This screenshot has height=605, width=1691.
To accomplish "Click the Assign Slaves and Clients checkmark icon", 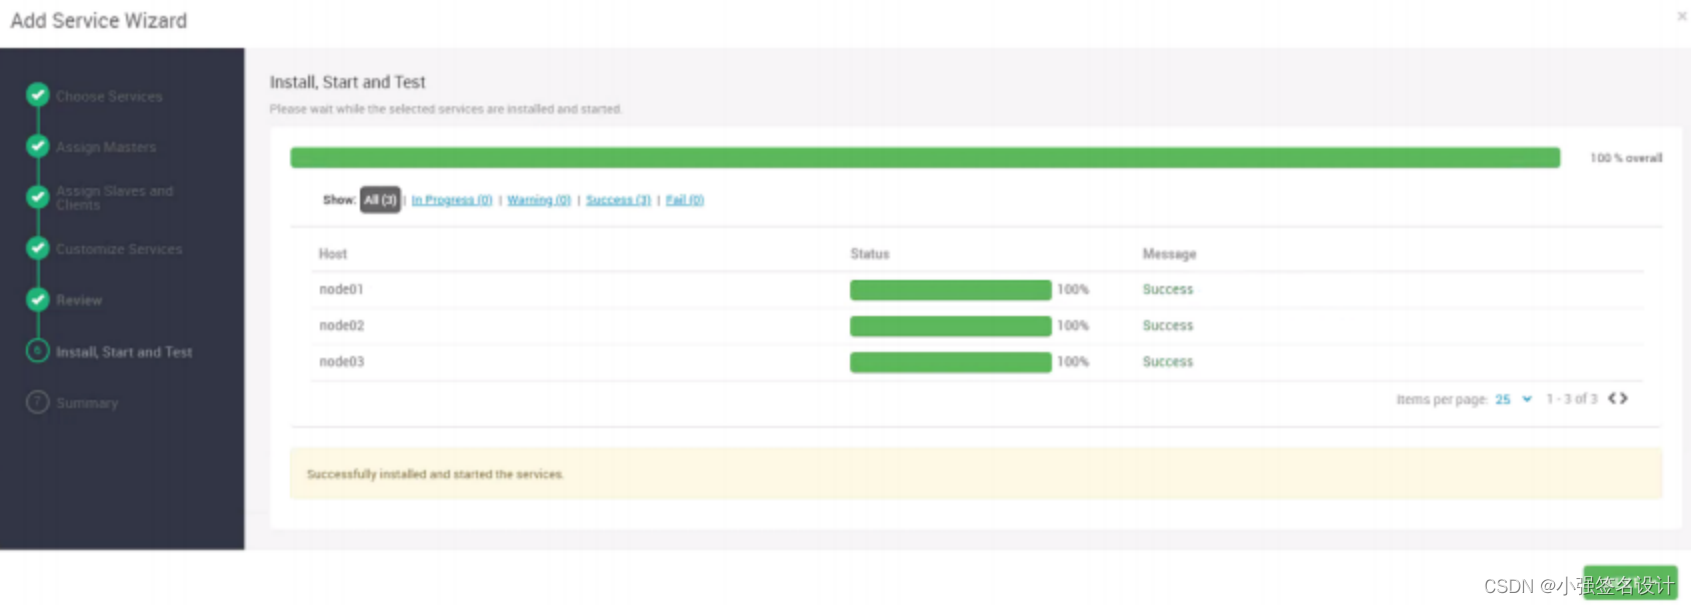I will pyautogui.click(x=38, y=197).
